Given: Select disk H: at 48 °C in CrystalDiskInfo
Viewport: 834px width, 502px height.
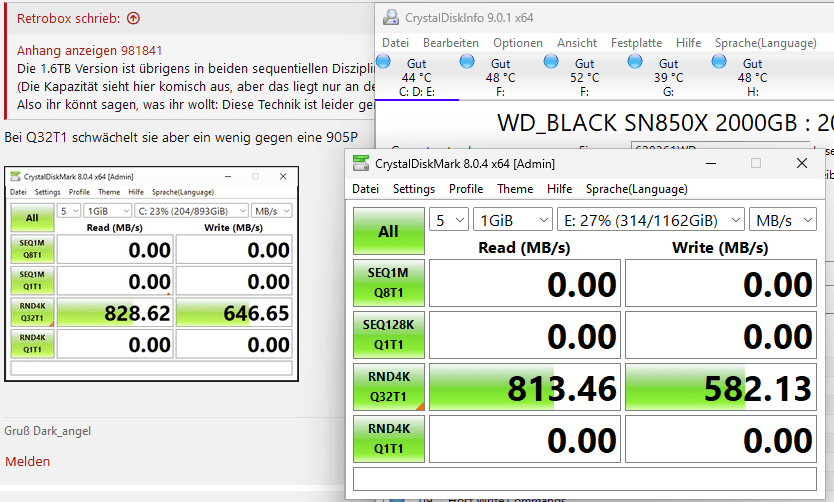Looking at the screenshot, I should (x=752, y=78).
